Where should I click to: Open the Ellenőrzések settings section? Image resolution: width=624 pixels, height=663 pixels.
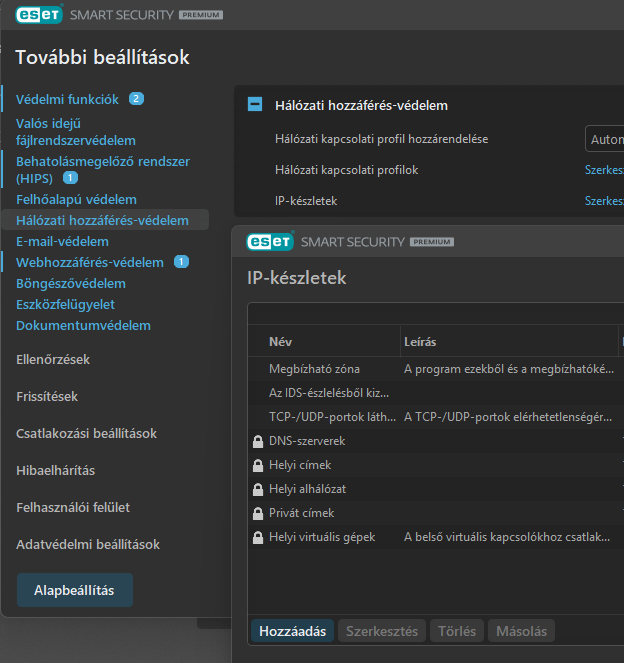pos(53,359)
